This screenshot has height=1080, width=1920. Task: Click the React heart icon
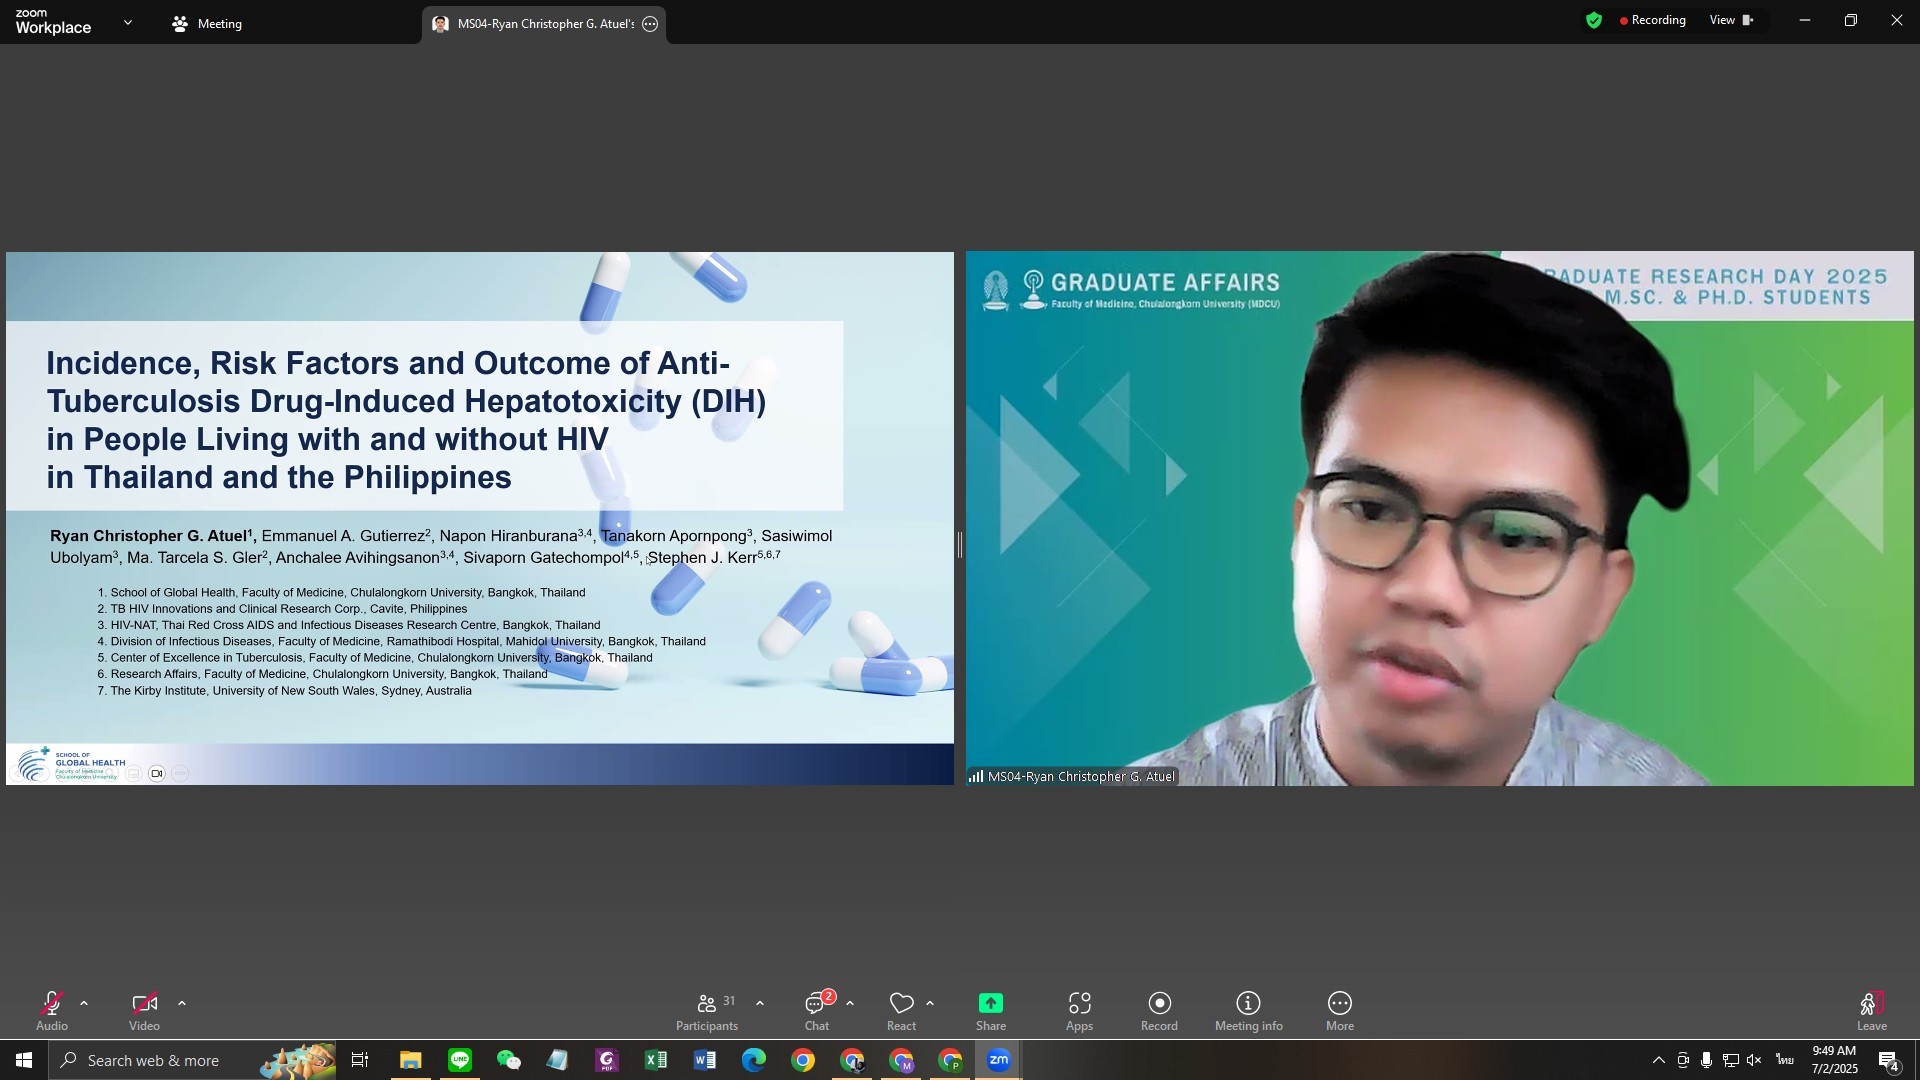pos(901,1004)
